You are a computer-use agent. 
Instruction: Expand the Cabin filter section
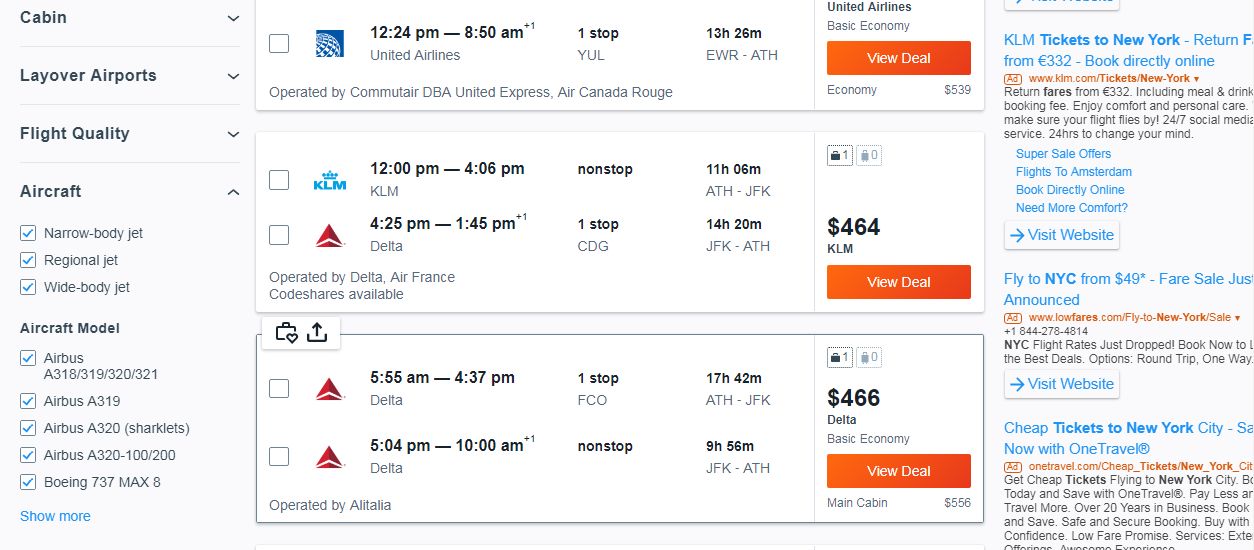pyautogui.click(x=130, y=18)
